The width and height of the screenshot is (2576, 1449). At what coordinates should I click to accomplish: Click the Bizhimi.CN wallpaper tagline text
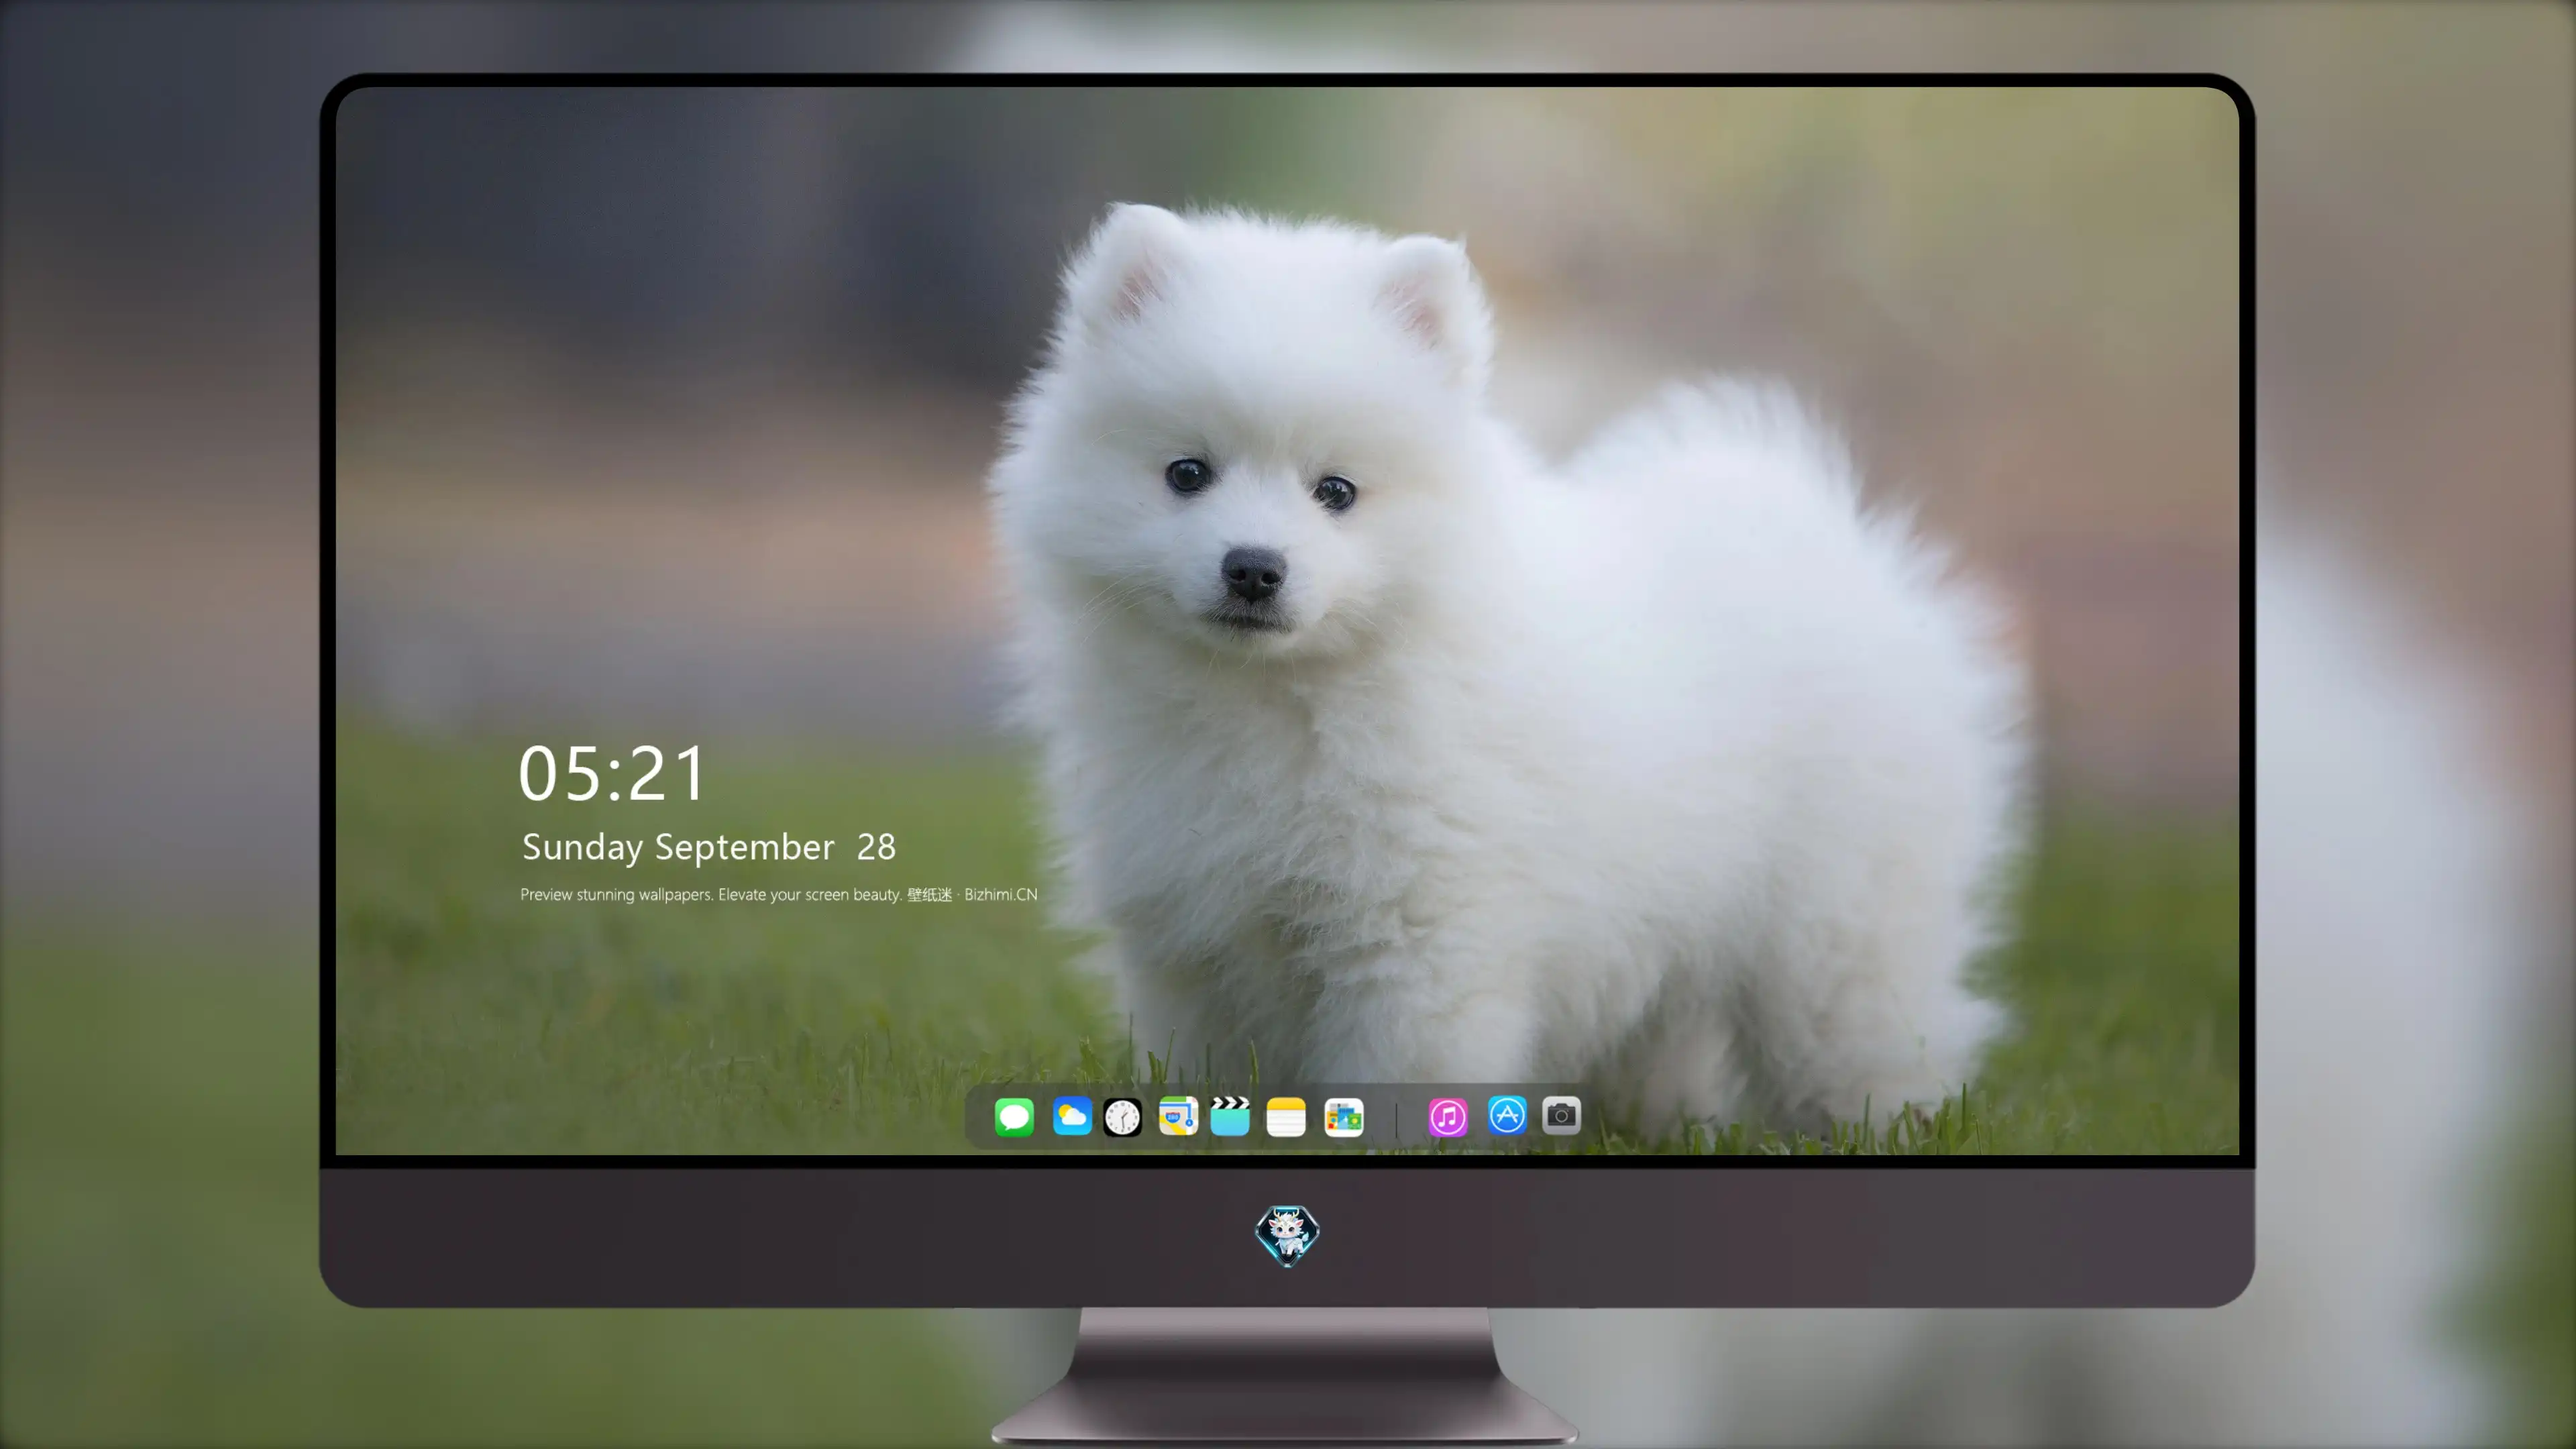coord(779,895)
